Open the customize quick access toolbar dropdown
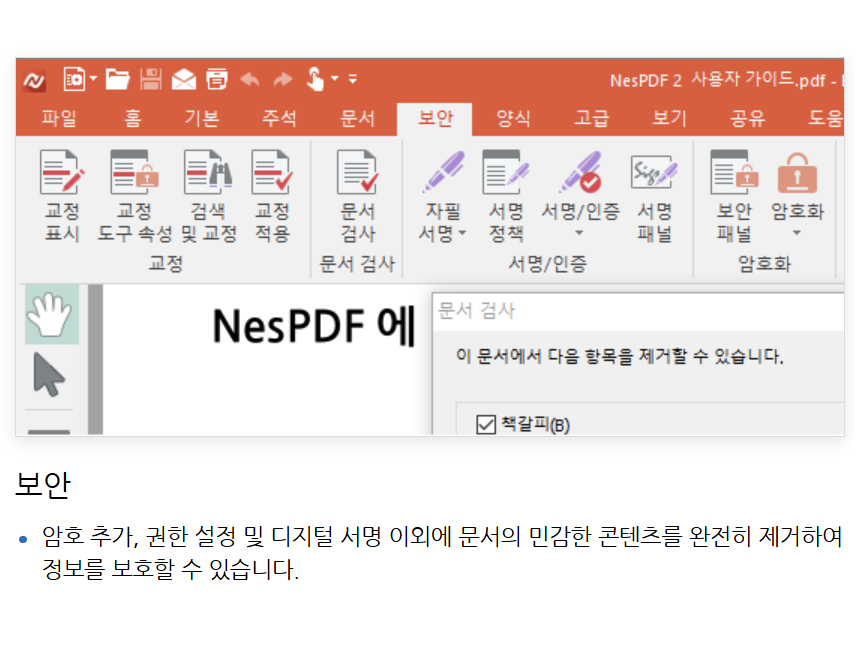This screenshot has width=855, height=660. (353, 80)
